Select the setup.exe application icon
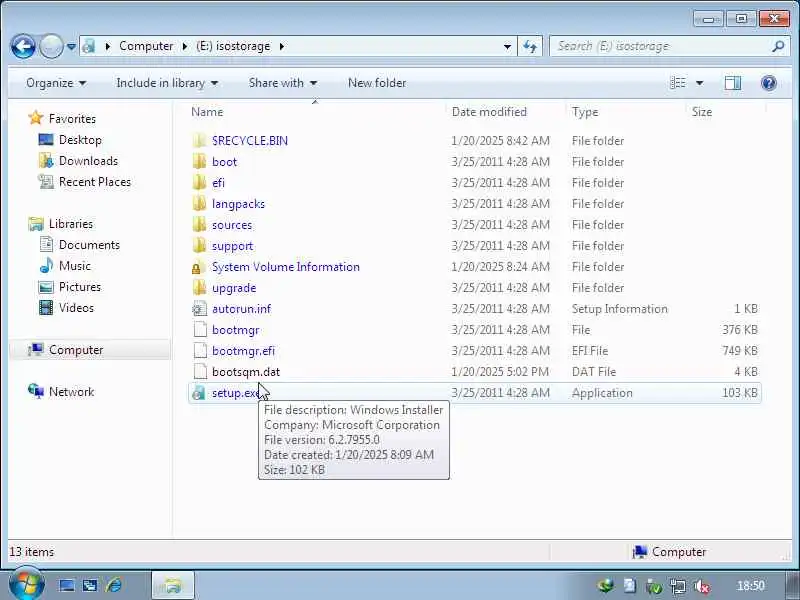 (199, 393)
